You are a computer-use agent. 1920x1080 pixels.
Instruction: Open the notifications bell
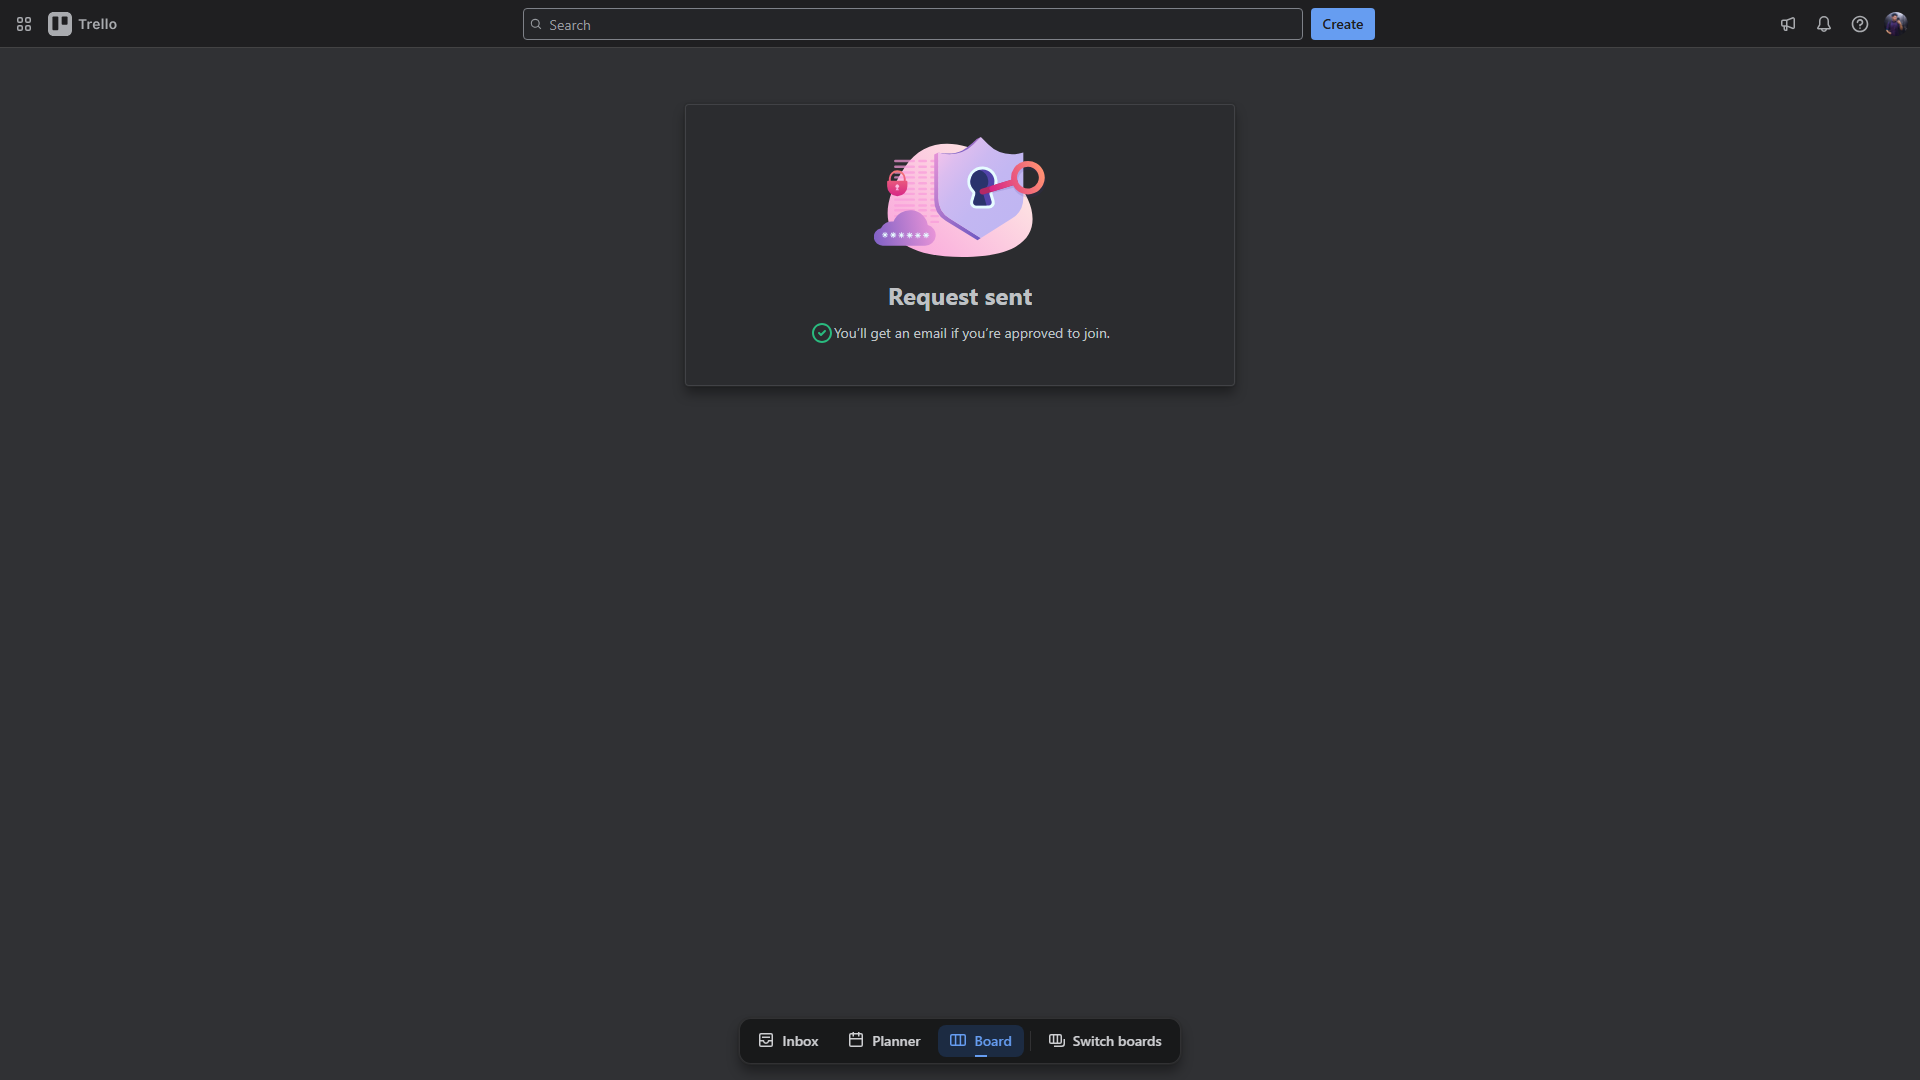click(1824, 24)
